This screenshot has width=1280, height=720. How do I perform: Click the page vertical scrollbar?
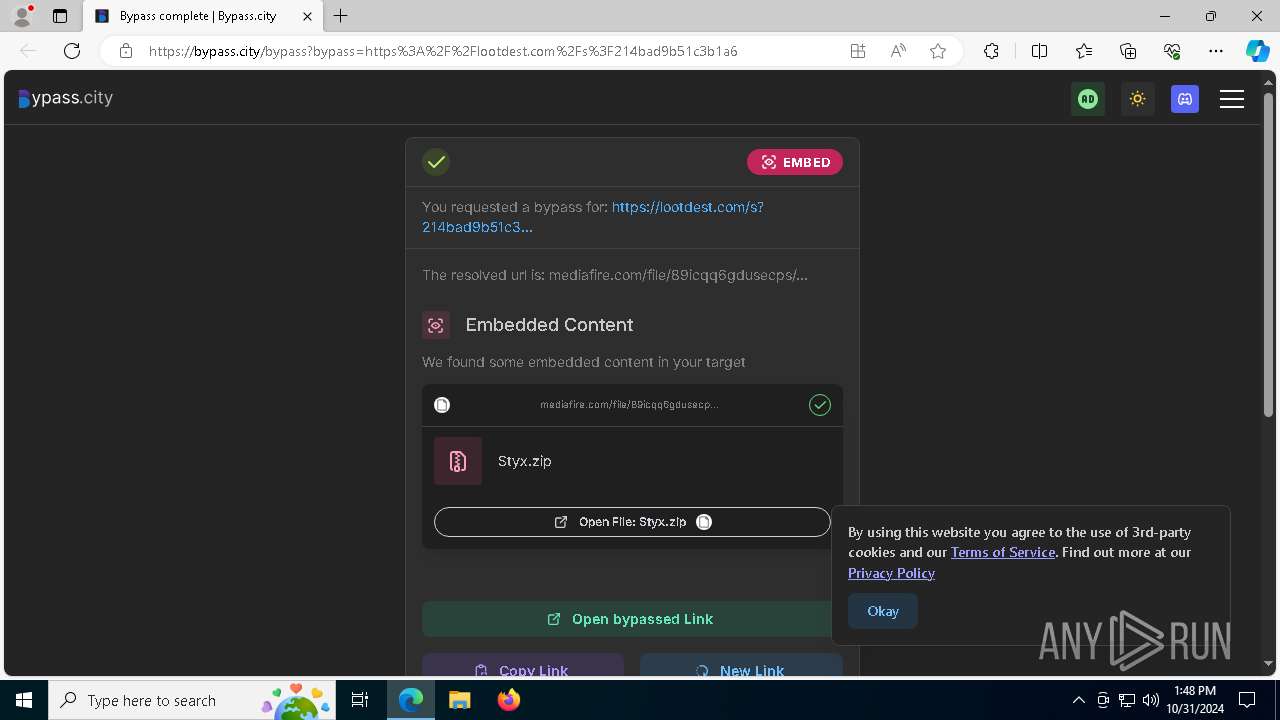tap(1268, 255)
